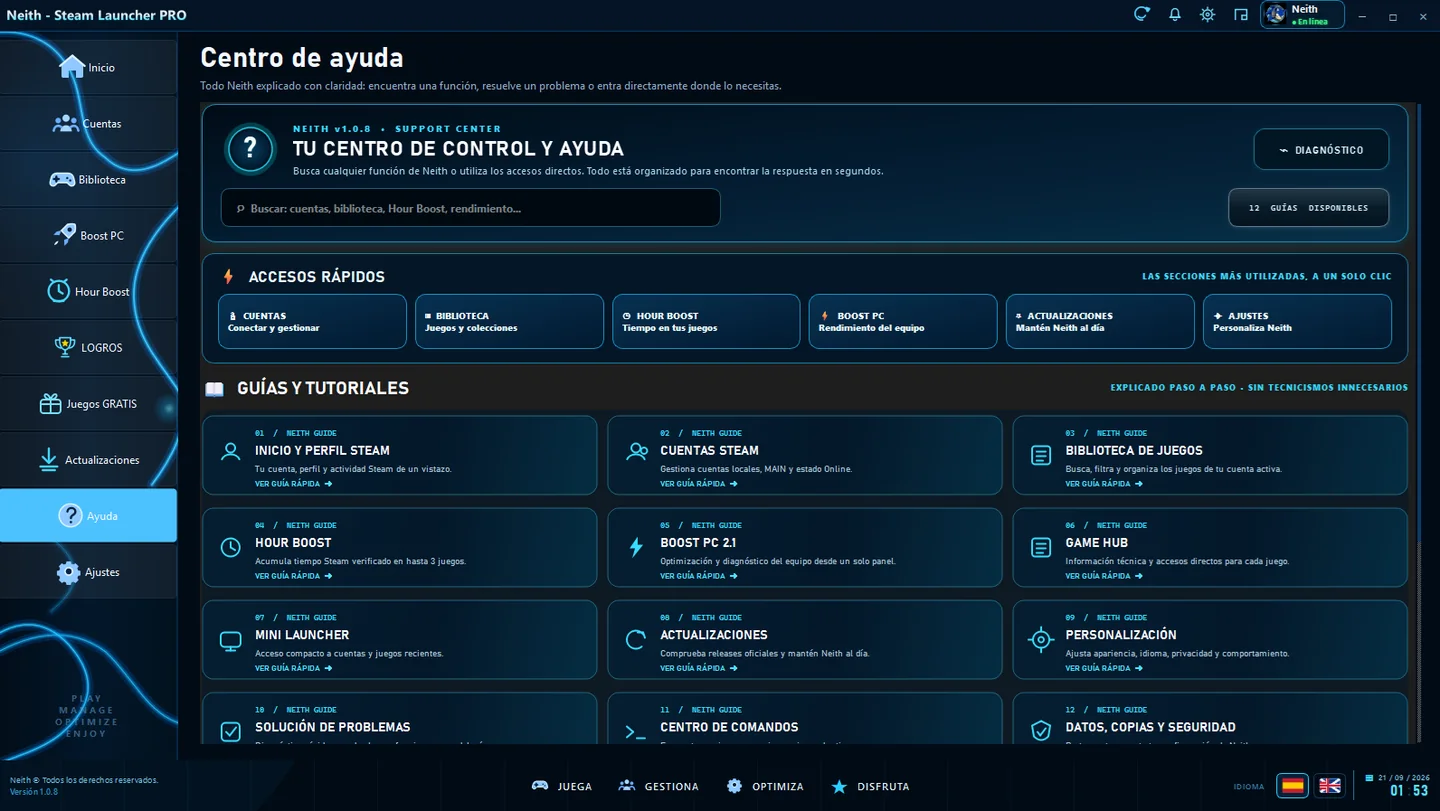This screenshot has height=811, width=1440.
Task: Click the home icon beside Inicio
Action: (x=72, y=66)
